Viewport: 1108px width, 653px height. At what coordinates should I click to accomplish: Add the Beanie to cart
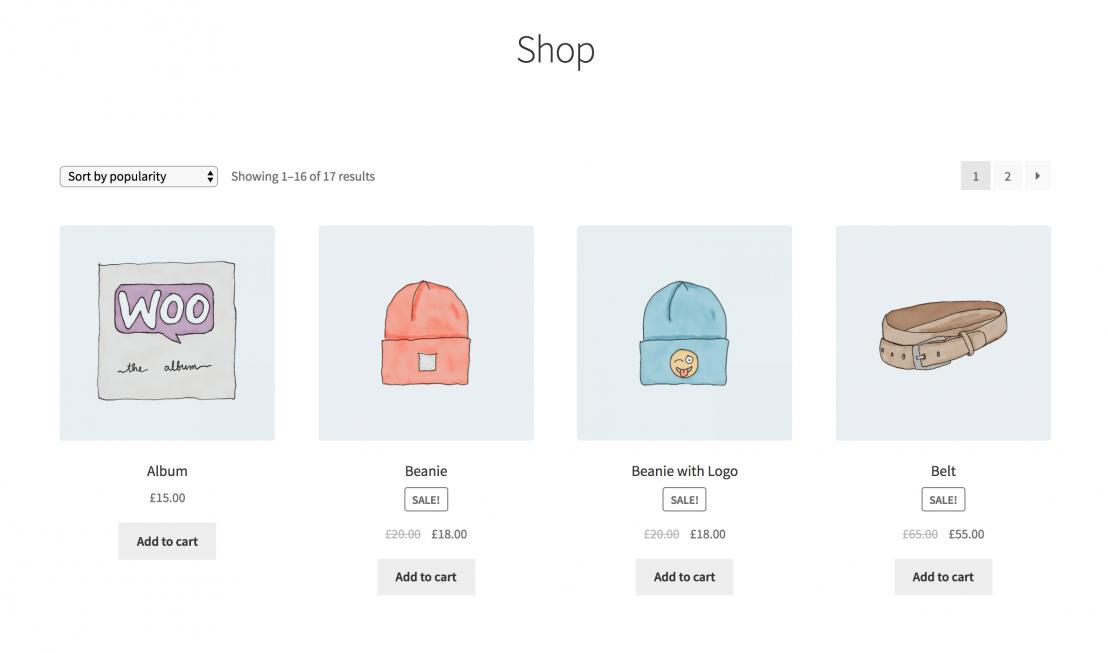pos(426,577)
